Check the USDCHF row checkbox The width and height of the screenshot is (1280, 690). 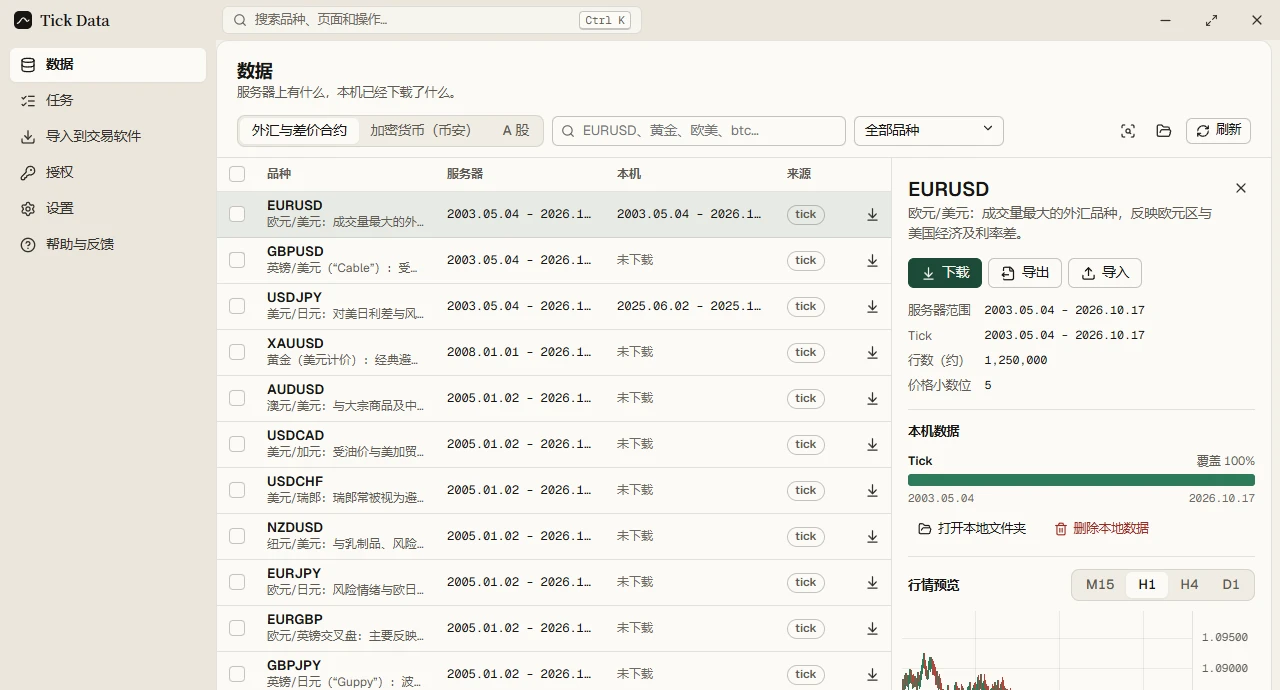(x=237, y=490)
